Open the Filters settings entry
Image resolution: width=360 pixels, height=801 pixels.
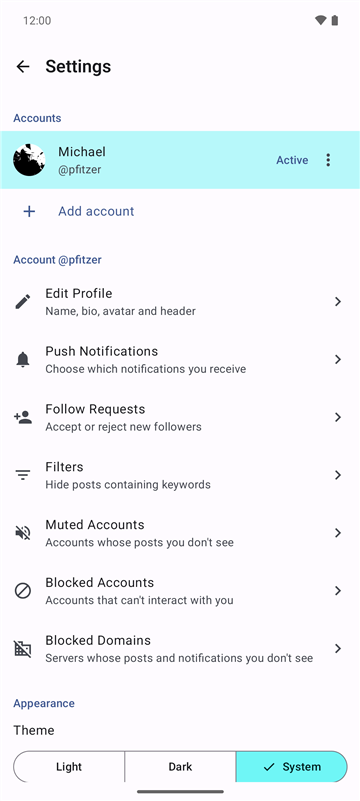click(x=180, y=475)
